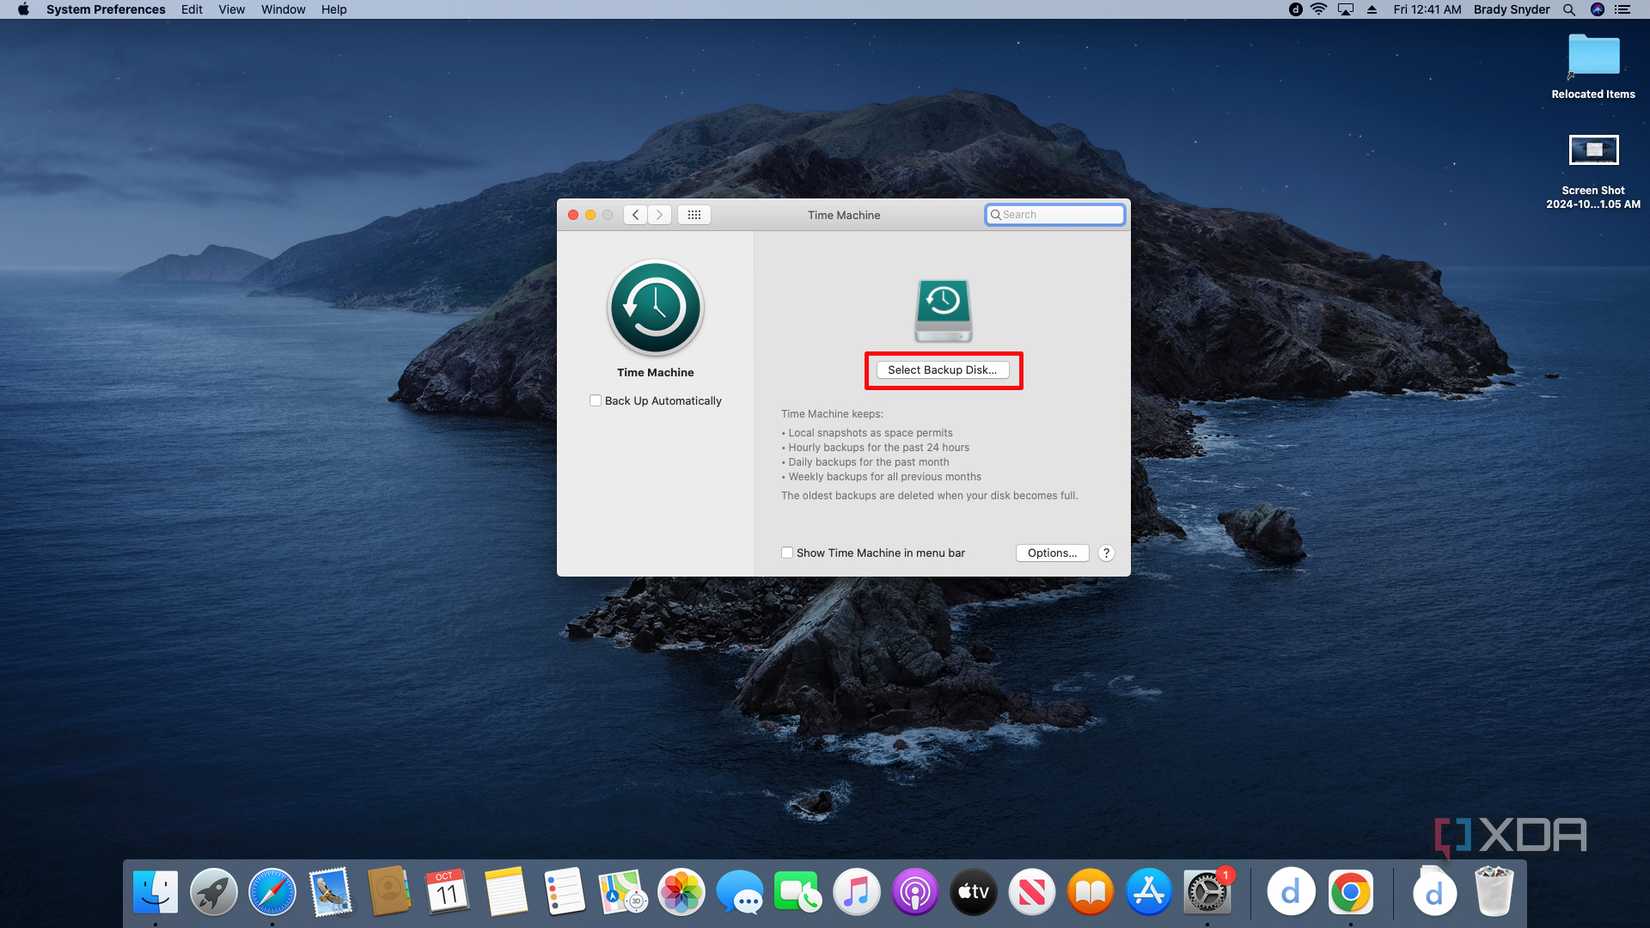
Task: Open the System Preferences menu
Action: pyautogui.click(x=106, y=9)
